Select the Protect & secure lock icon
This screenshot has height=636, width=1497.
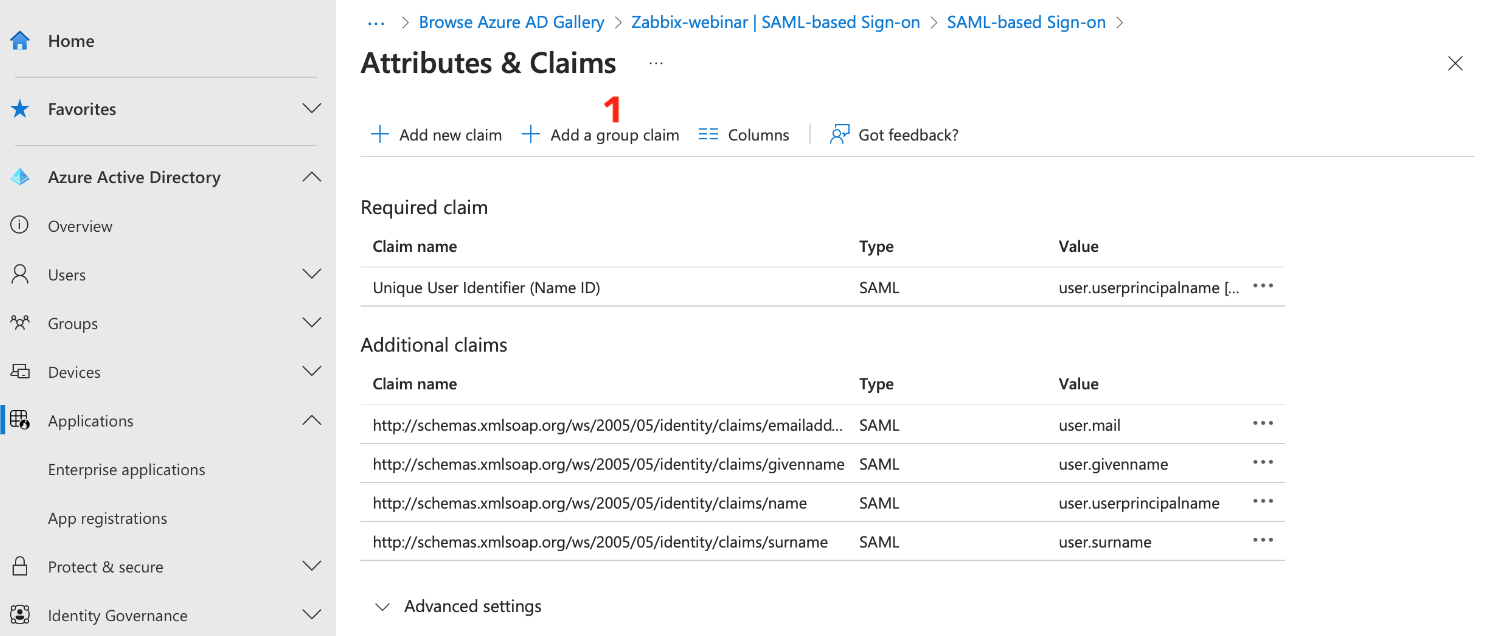coord(20,566)
